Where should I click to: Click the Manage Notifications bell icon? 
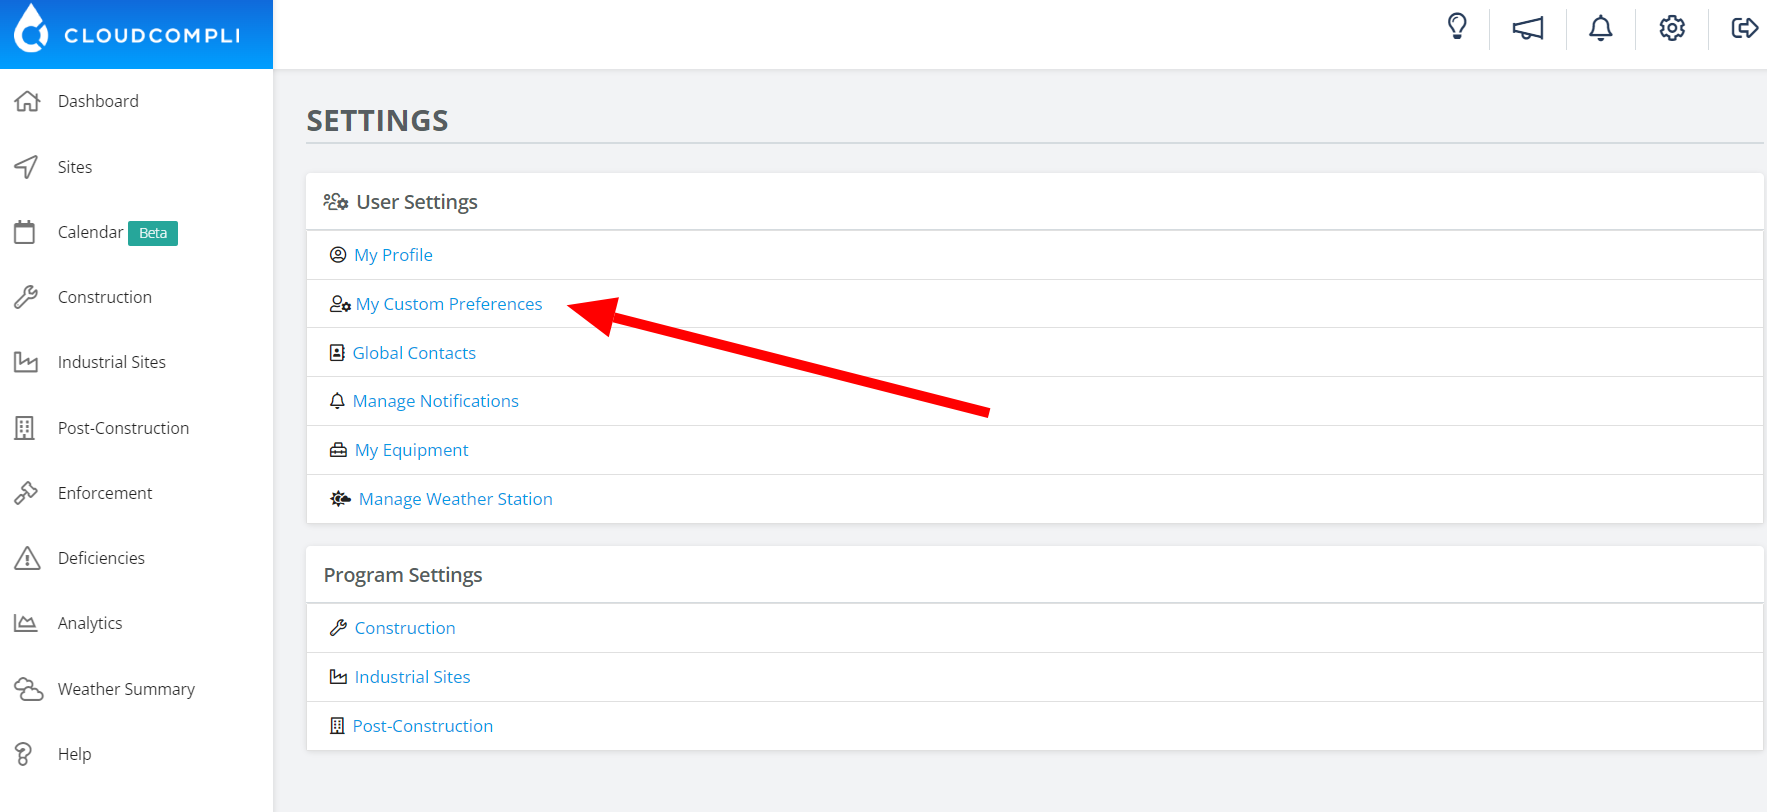tap(337, 401)
